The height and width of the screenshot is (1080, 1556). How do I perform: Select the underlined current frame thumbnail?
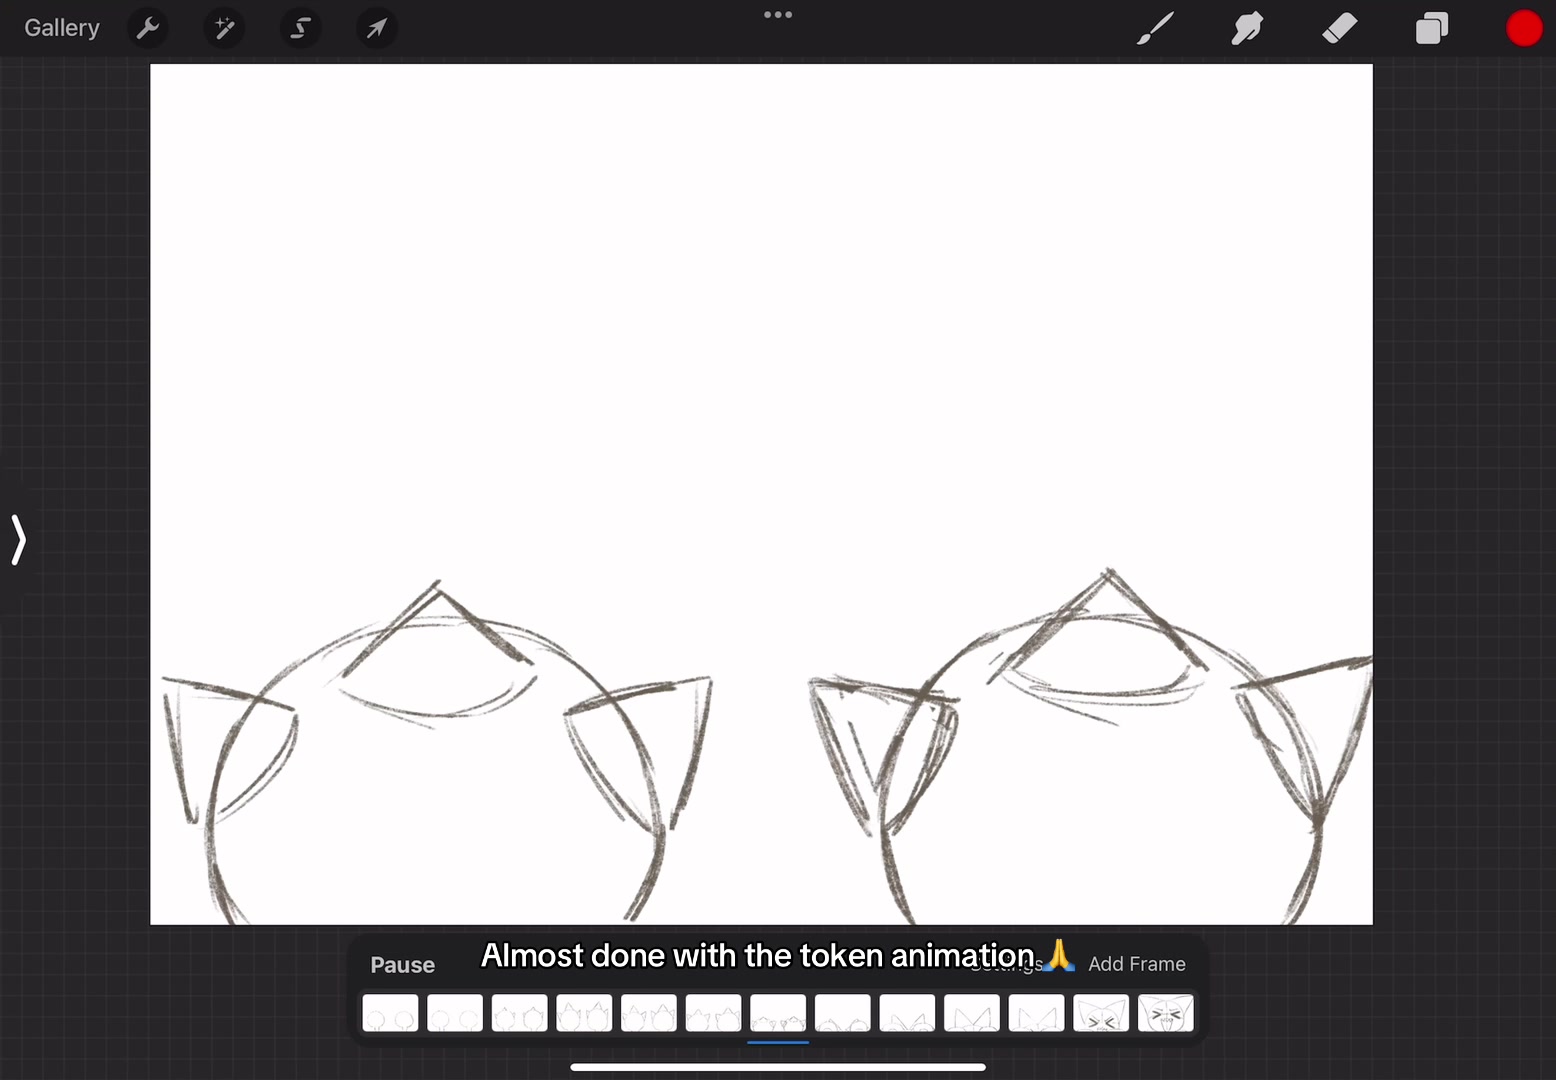click(x=778, y=1013)
